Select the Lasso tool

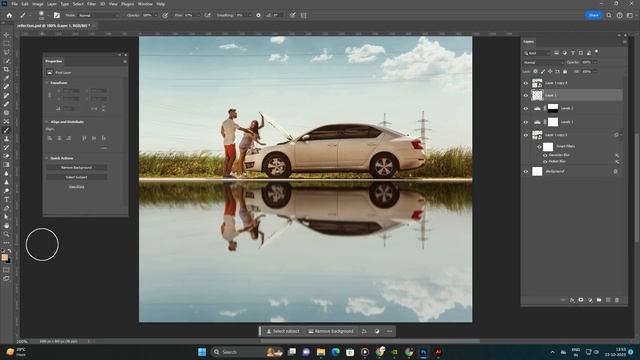pos(6,52)
